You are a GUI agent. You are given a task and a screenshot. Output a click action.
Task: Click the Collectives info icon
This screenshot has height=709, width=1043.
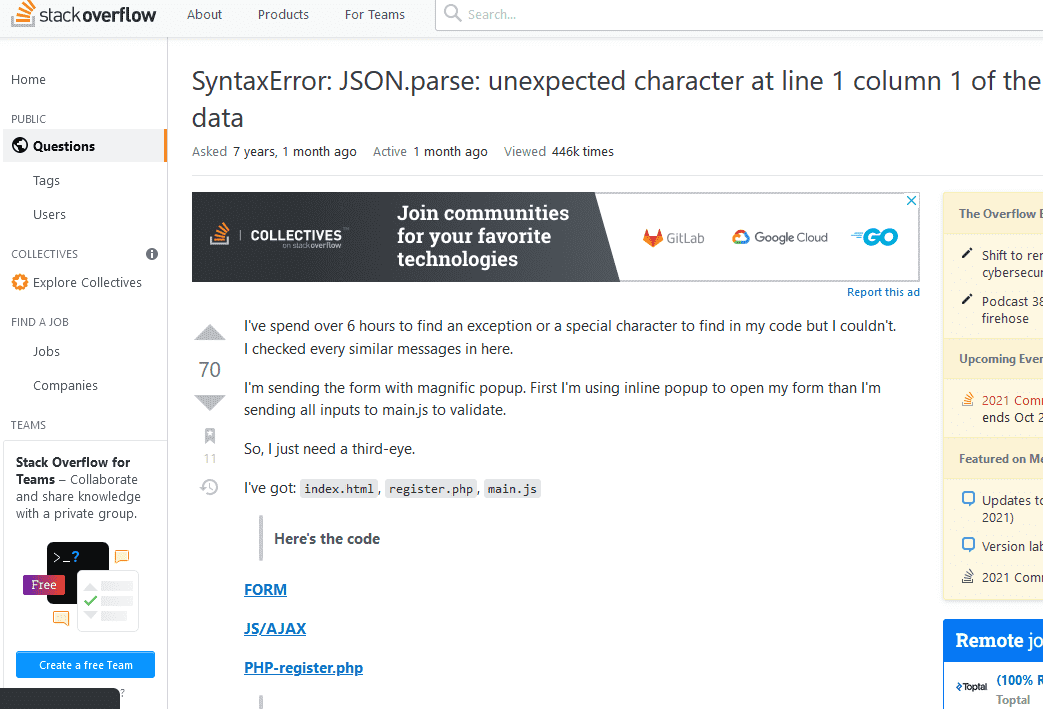point(152,254)
